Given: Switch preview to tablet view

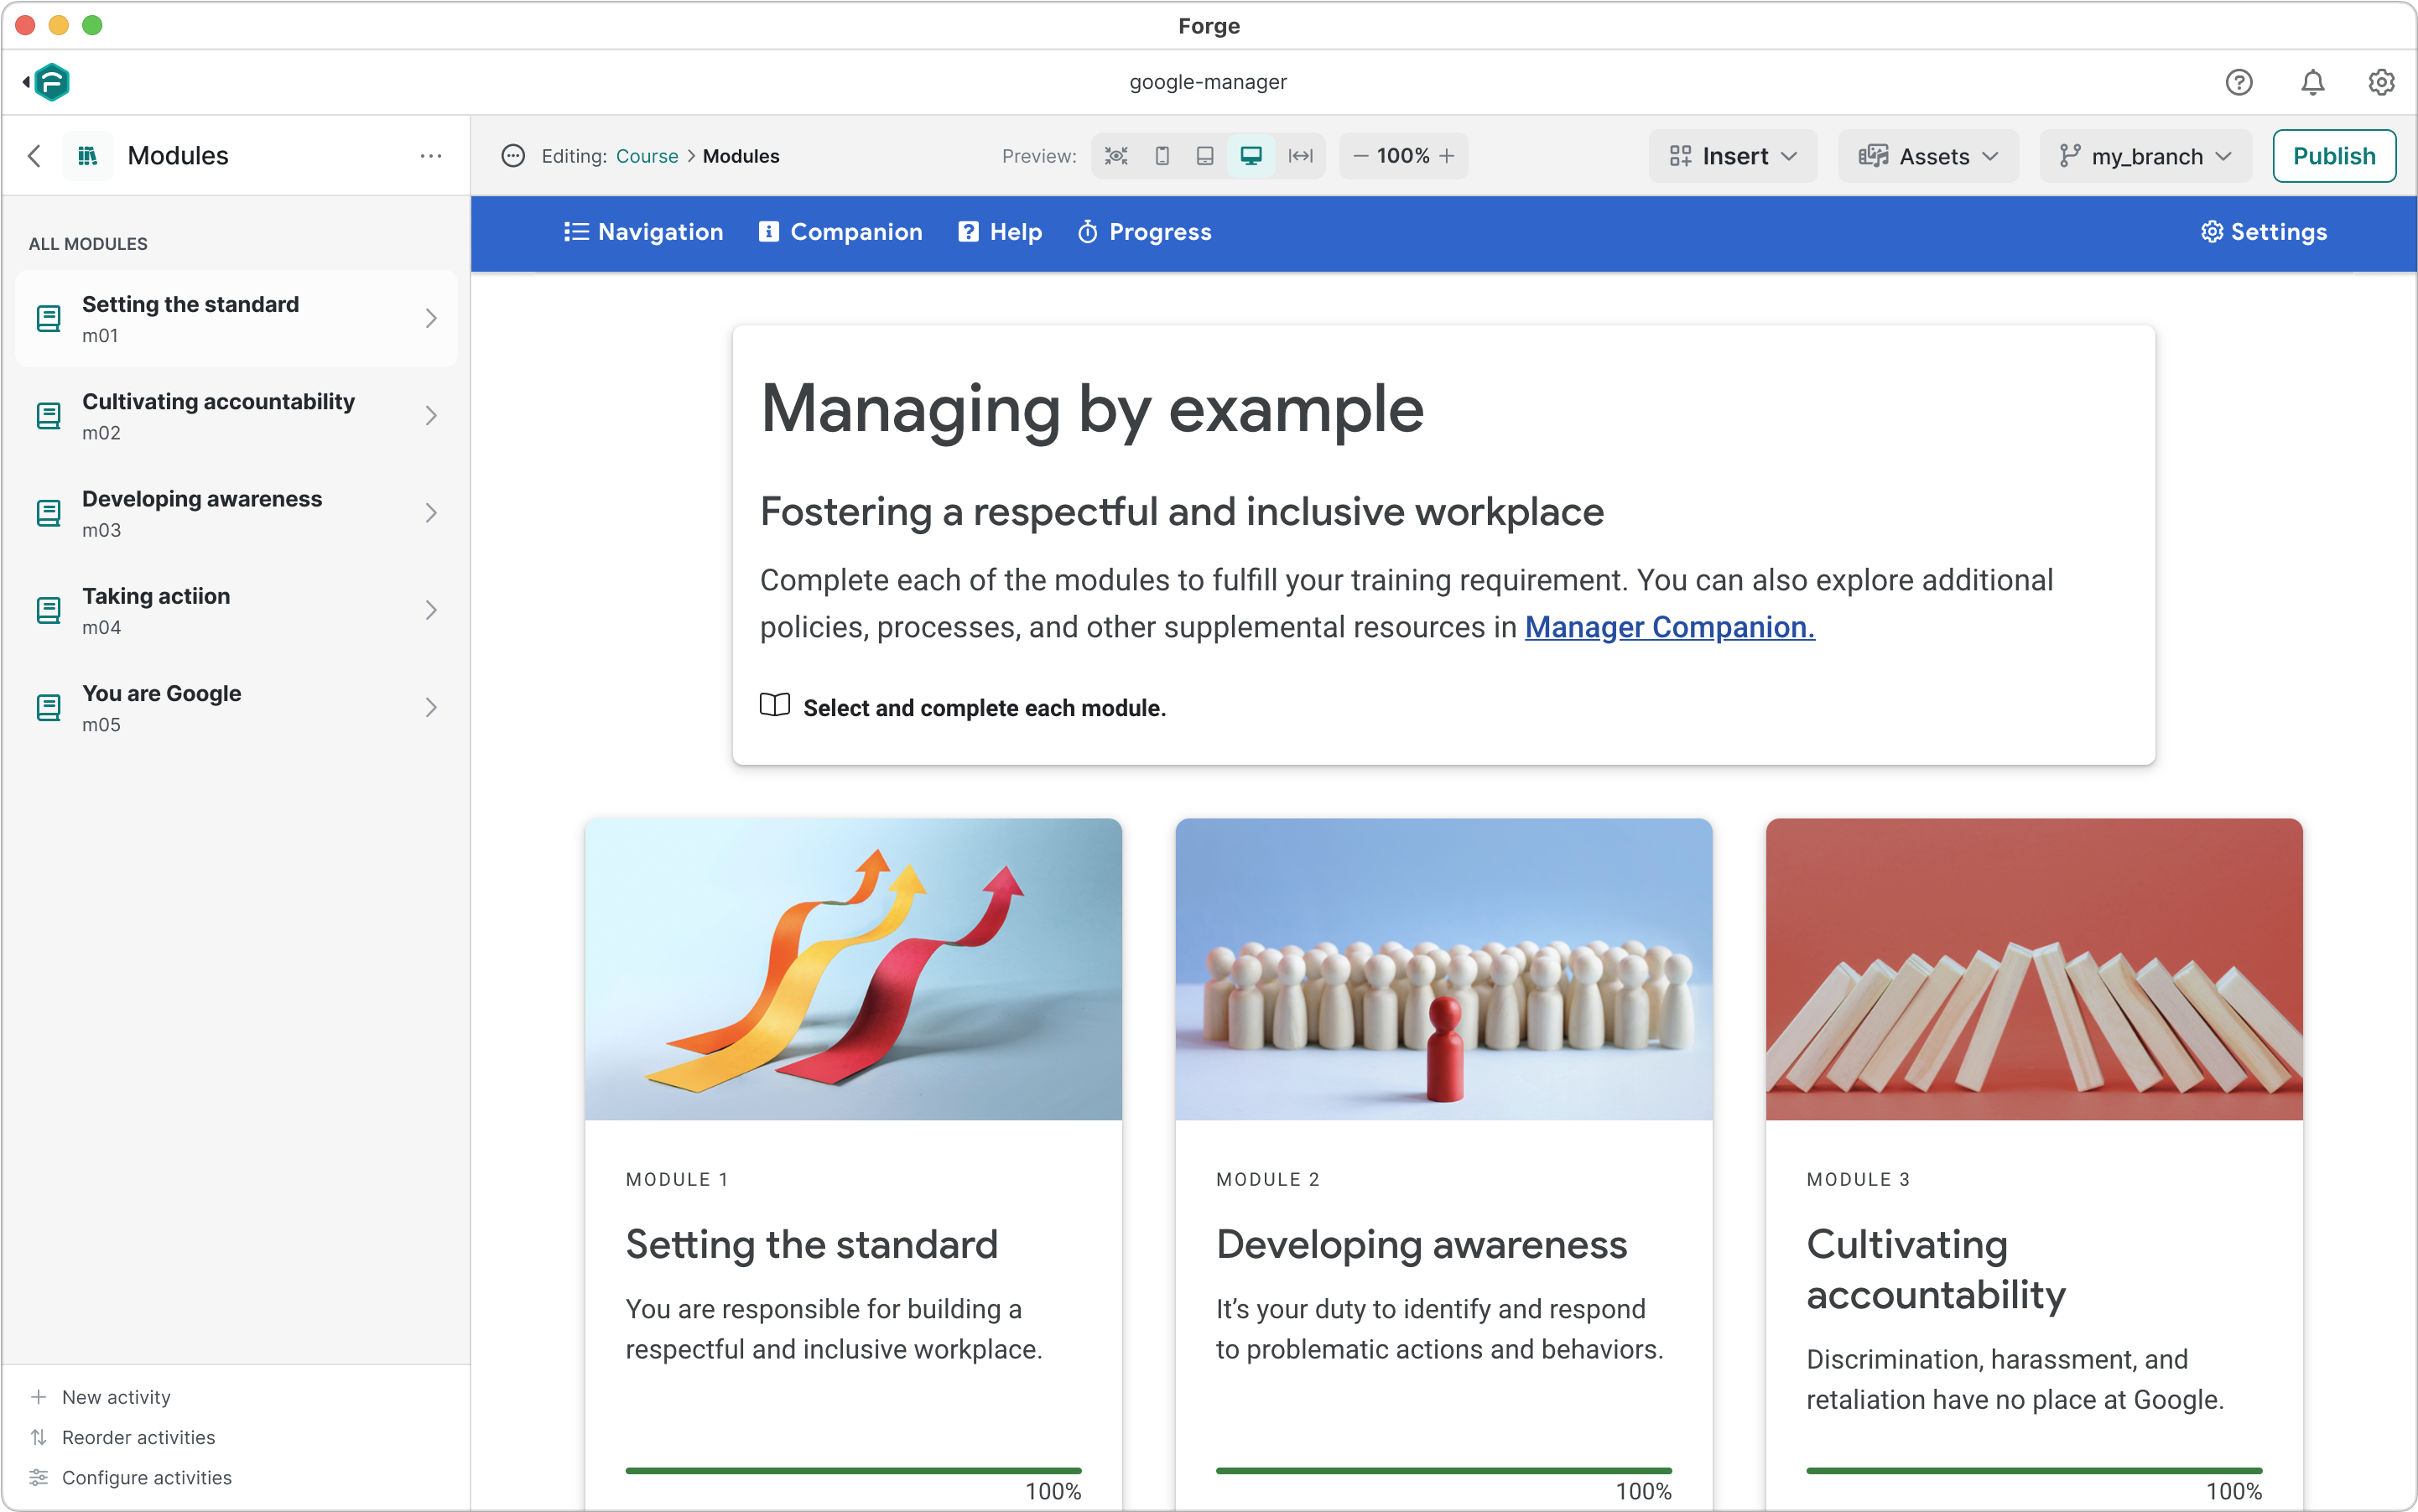Looking at the screenshot, I should (x=1205, y=156).
